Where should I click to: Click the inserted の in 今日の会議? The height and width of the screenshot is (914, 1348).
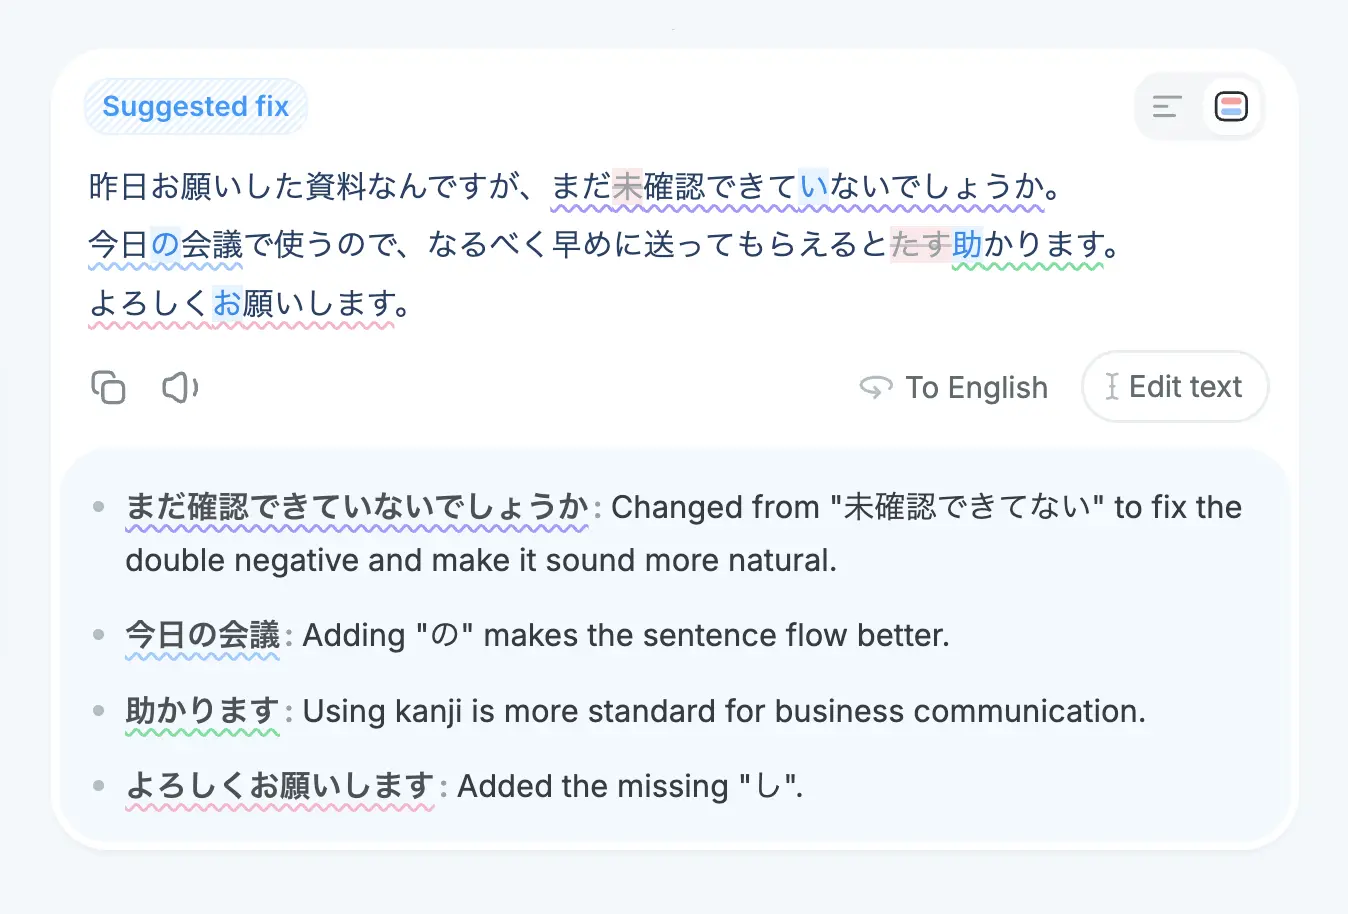coord(165,244)
